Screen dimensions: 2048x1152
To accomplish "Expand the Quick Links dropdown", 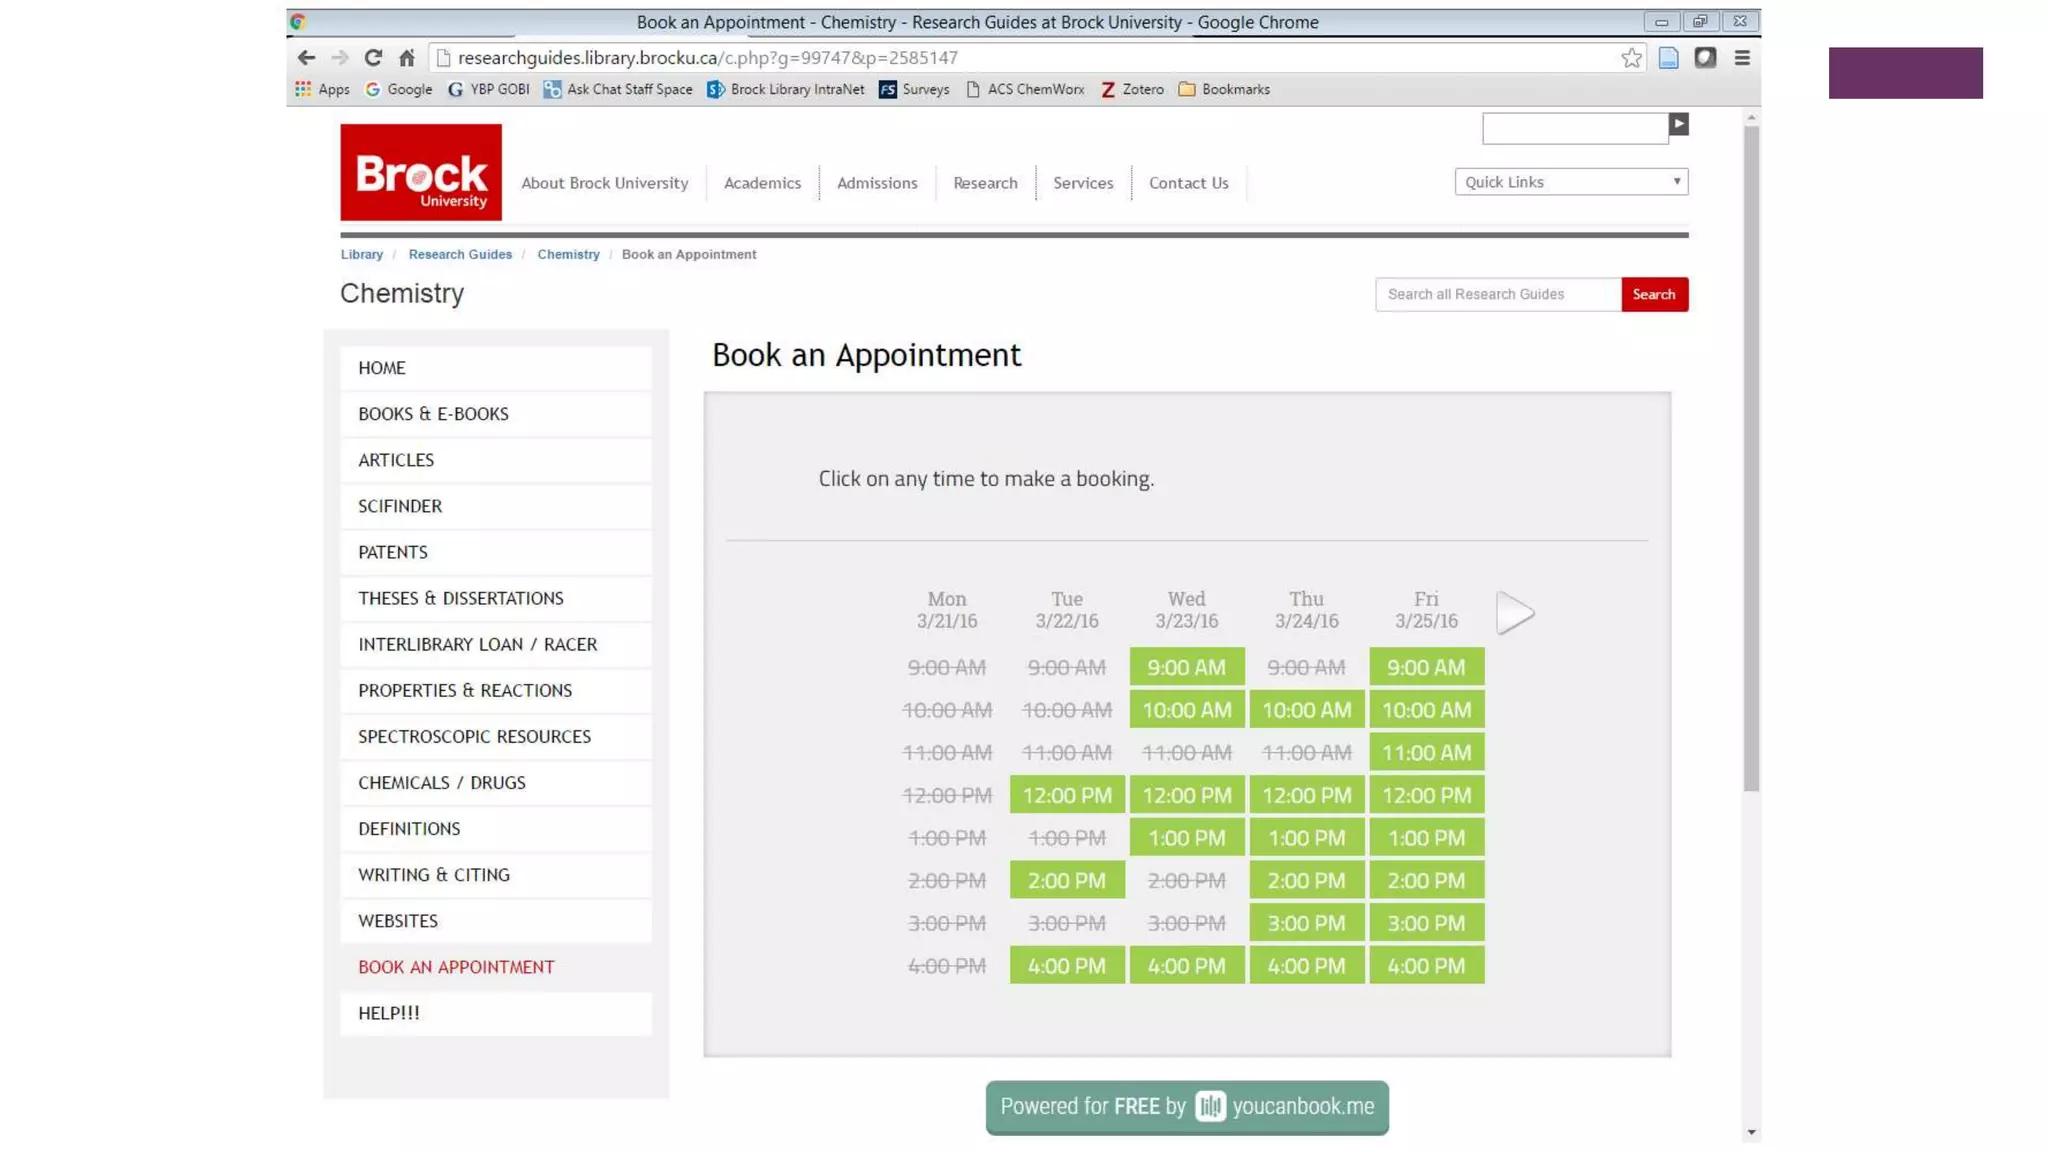I will (1570, 182).
